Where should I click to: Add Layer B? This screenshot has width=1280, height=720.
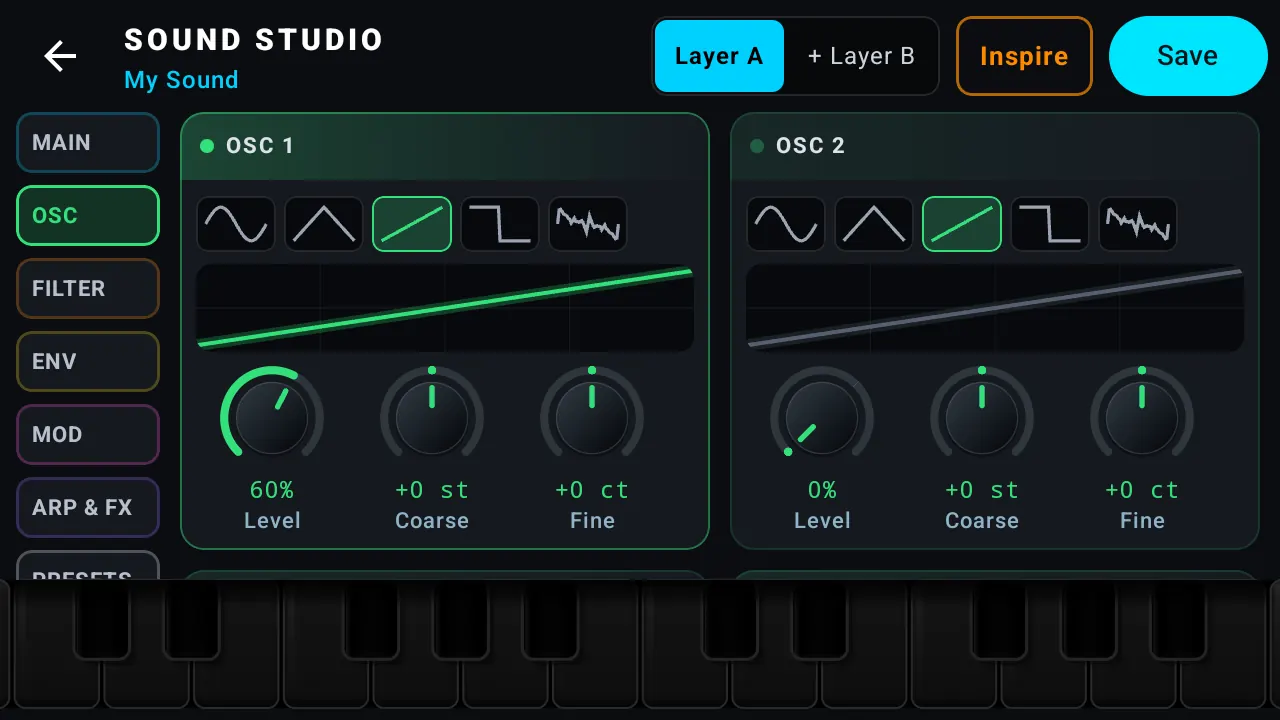pos(861,56)
